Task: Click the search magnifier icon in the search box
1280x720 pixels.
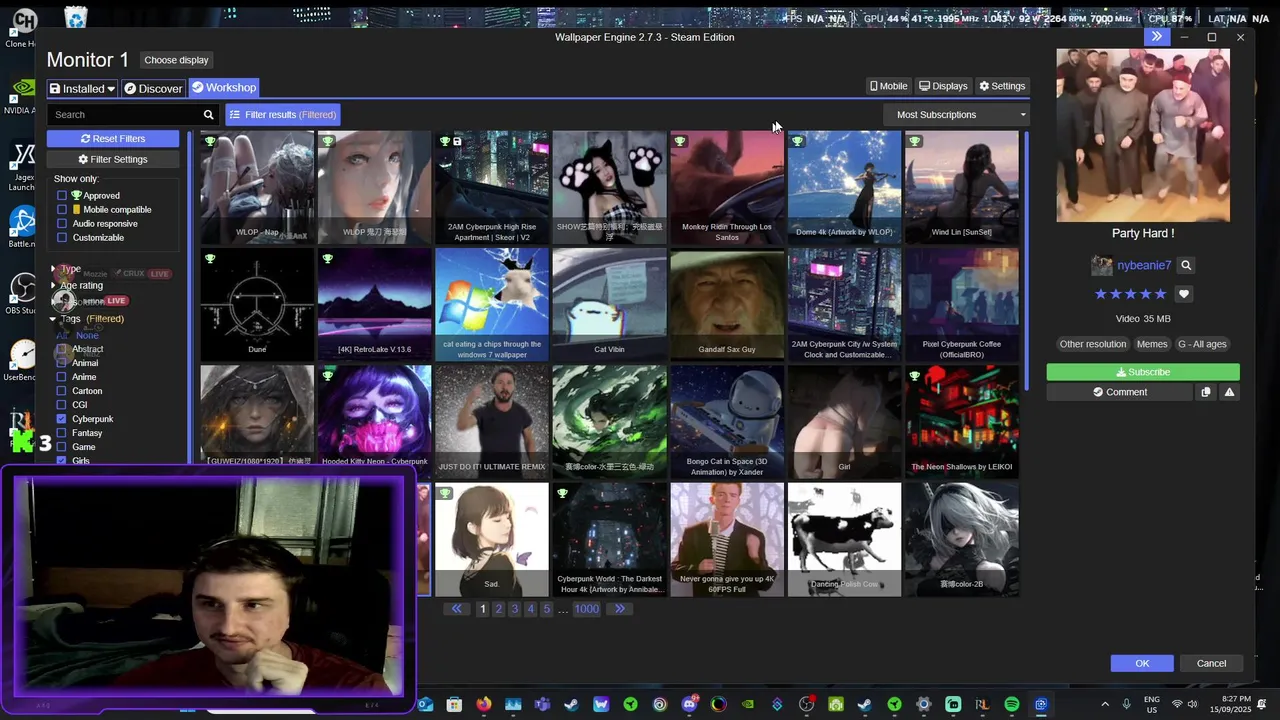Action: 208,115
